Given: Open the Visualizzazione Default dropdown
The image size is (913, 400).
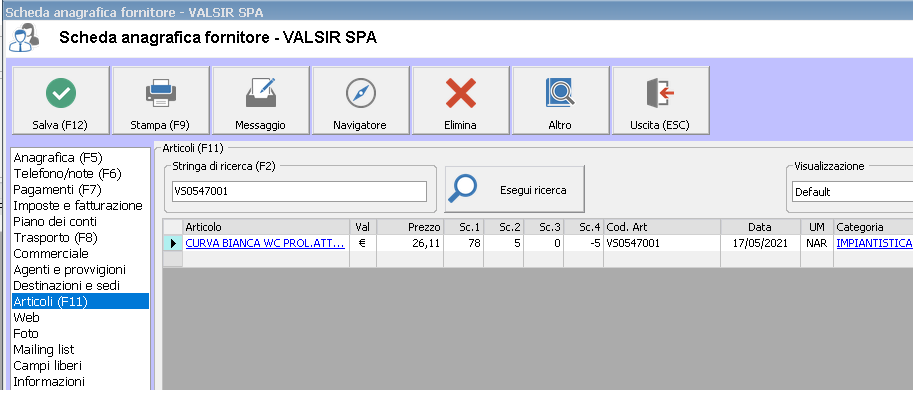Looking at the screenshot, I should point(852,192).
